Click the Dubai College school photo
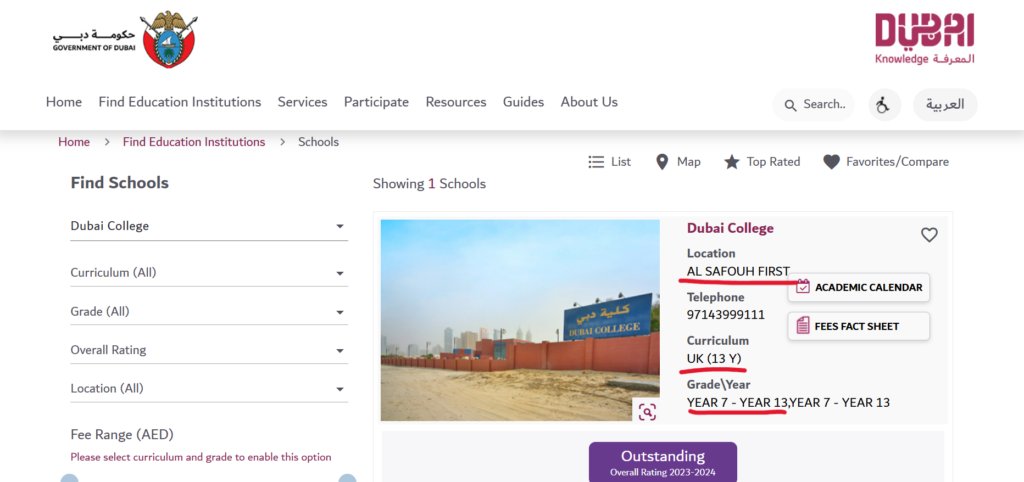This screenshot has width=1024, height=482. pyautogui.click(x=520, y=320)
